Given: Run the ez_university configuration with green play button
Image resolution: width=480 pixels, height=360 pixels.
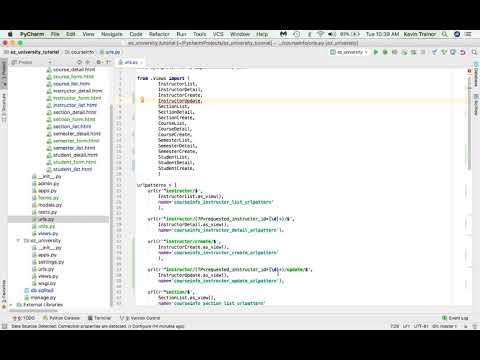Looking at the screenshot, I should click(376, 52).
